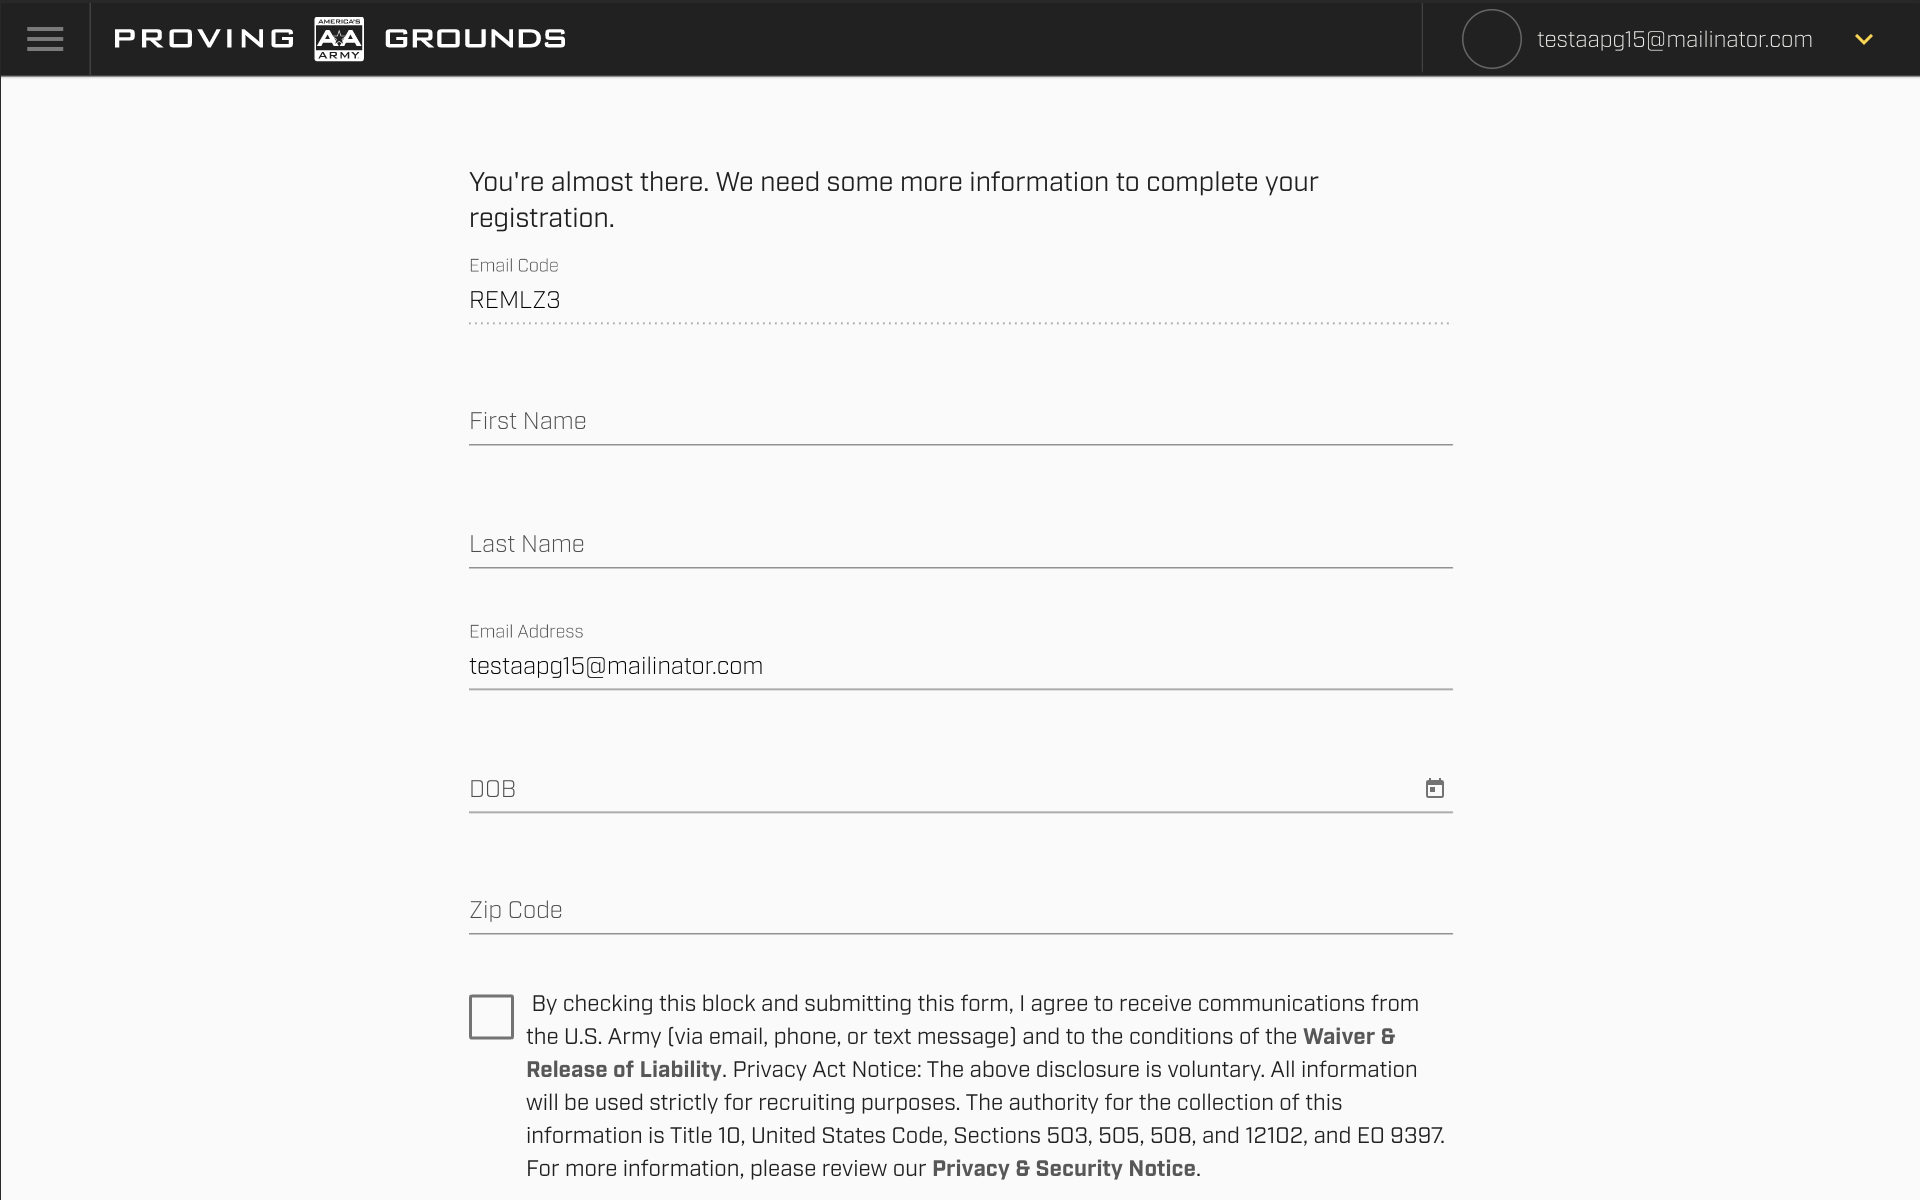Click the circular user avatar
Viewport: 1920px width, 1200px height.
click(x=1491, y=39)
